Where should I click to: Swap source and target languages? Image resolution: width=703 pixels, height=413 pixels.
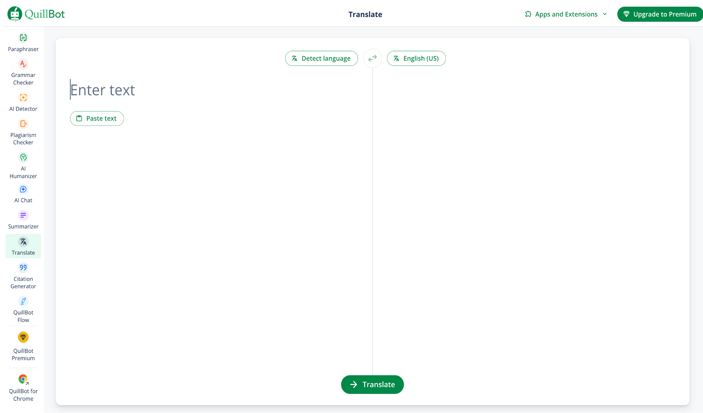372,58
